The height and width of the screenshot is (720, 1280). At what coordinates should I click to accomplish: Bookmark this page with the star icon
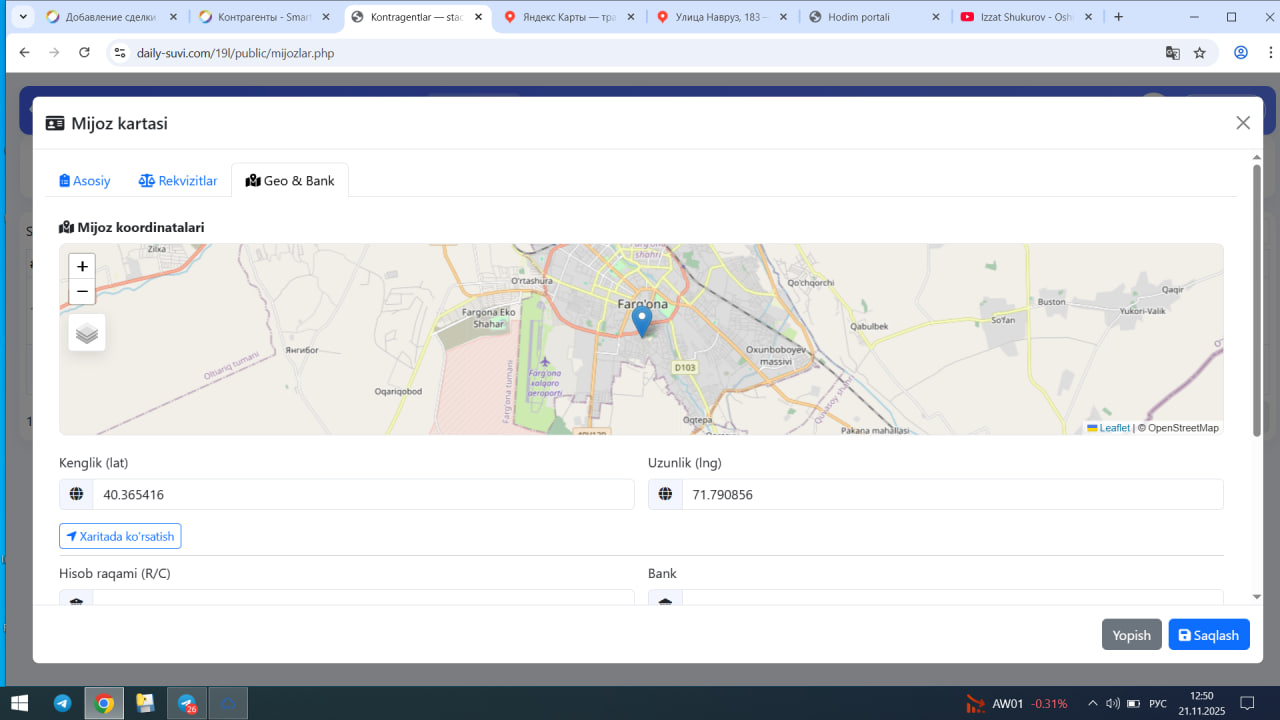coord(1200,53)
